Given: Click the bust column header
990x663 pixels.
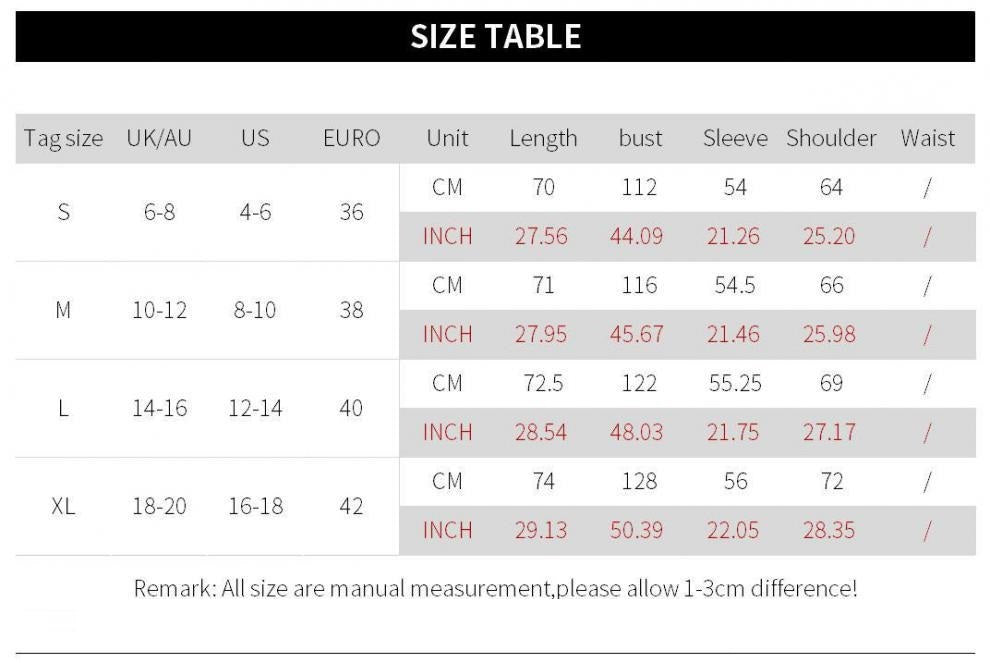Looking at the screenshot, I should click(x=640, y=138).
